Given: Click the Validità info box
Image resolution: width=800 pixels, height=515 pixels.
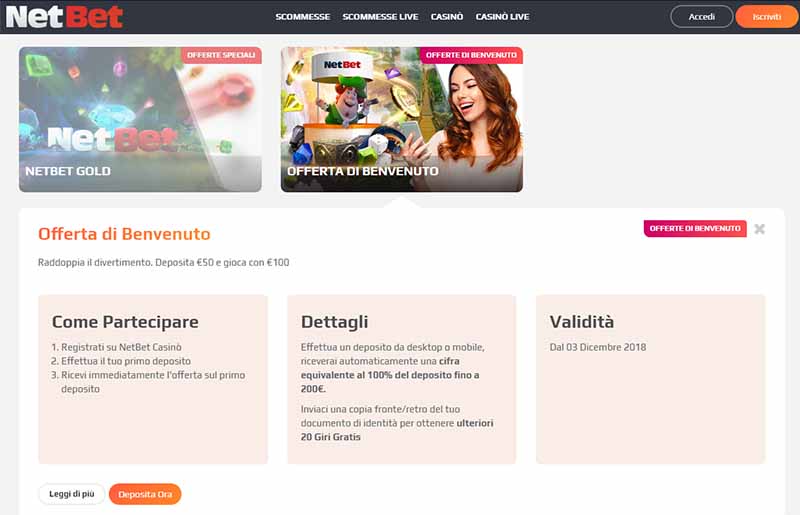Looking at the screenshot, I should pos(651,379).
